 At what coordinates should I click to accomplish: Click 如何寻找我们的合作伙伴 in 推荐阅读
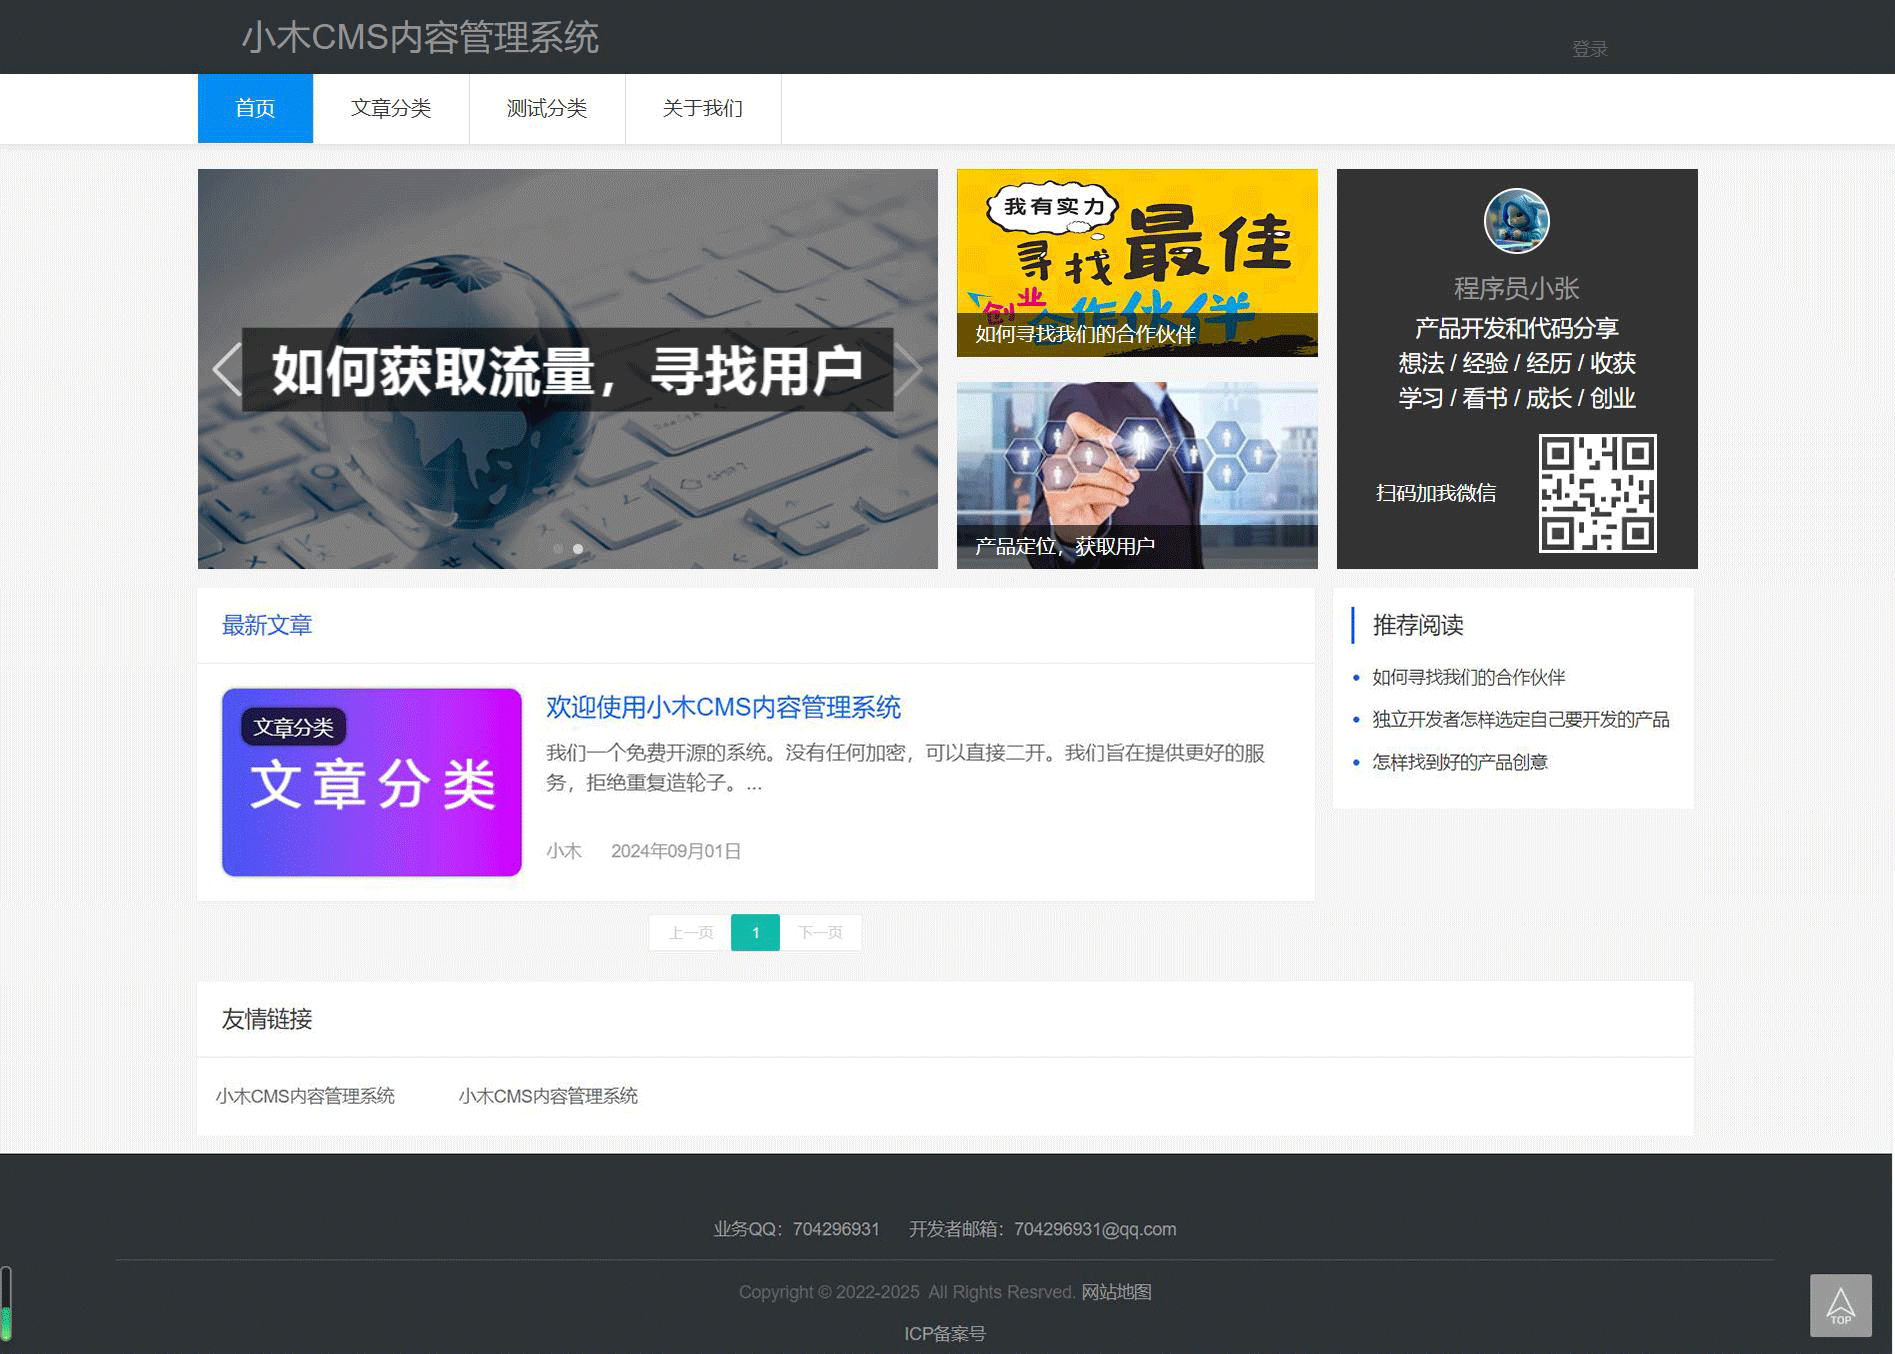tap(1468, 677)
